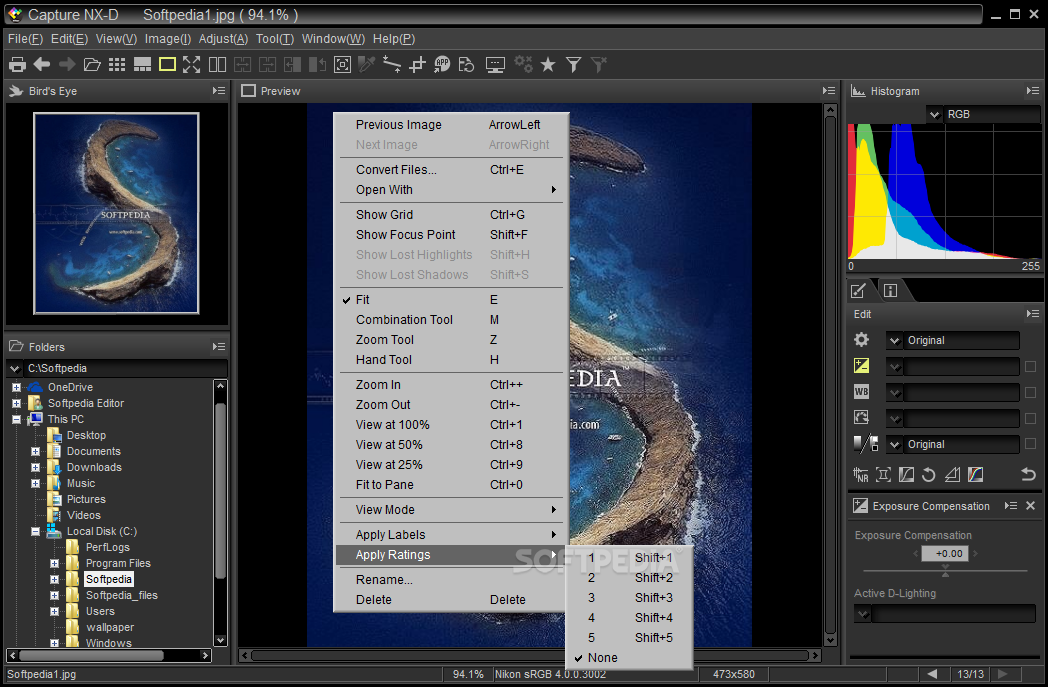Open the Folders panel options button

click(219, 347)
